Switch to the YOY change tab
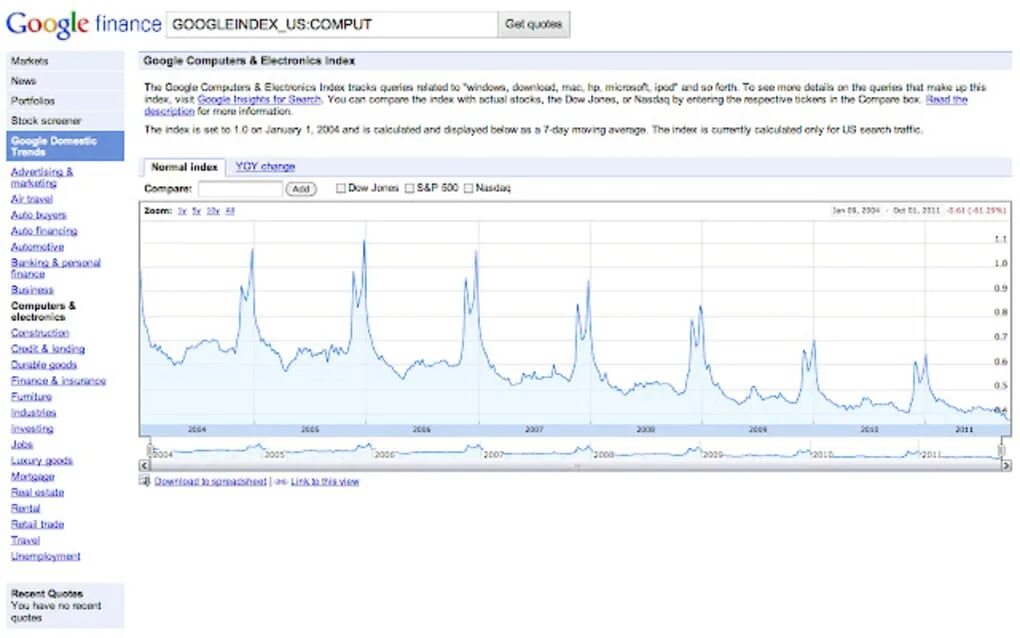 pyautogui.click(x=265, y=166)
